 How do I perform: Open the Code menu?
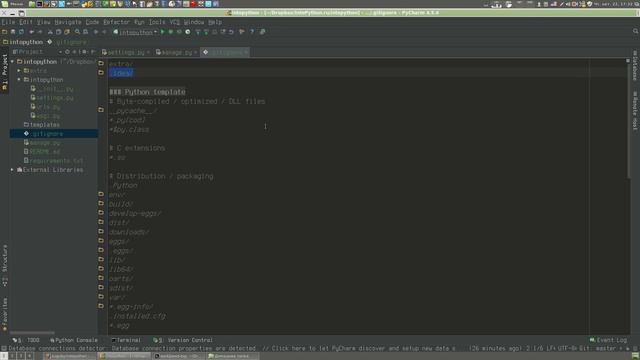(92, 22)
